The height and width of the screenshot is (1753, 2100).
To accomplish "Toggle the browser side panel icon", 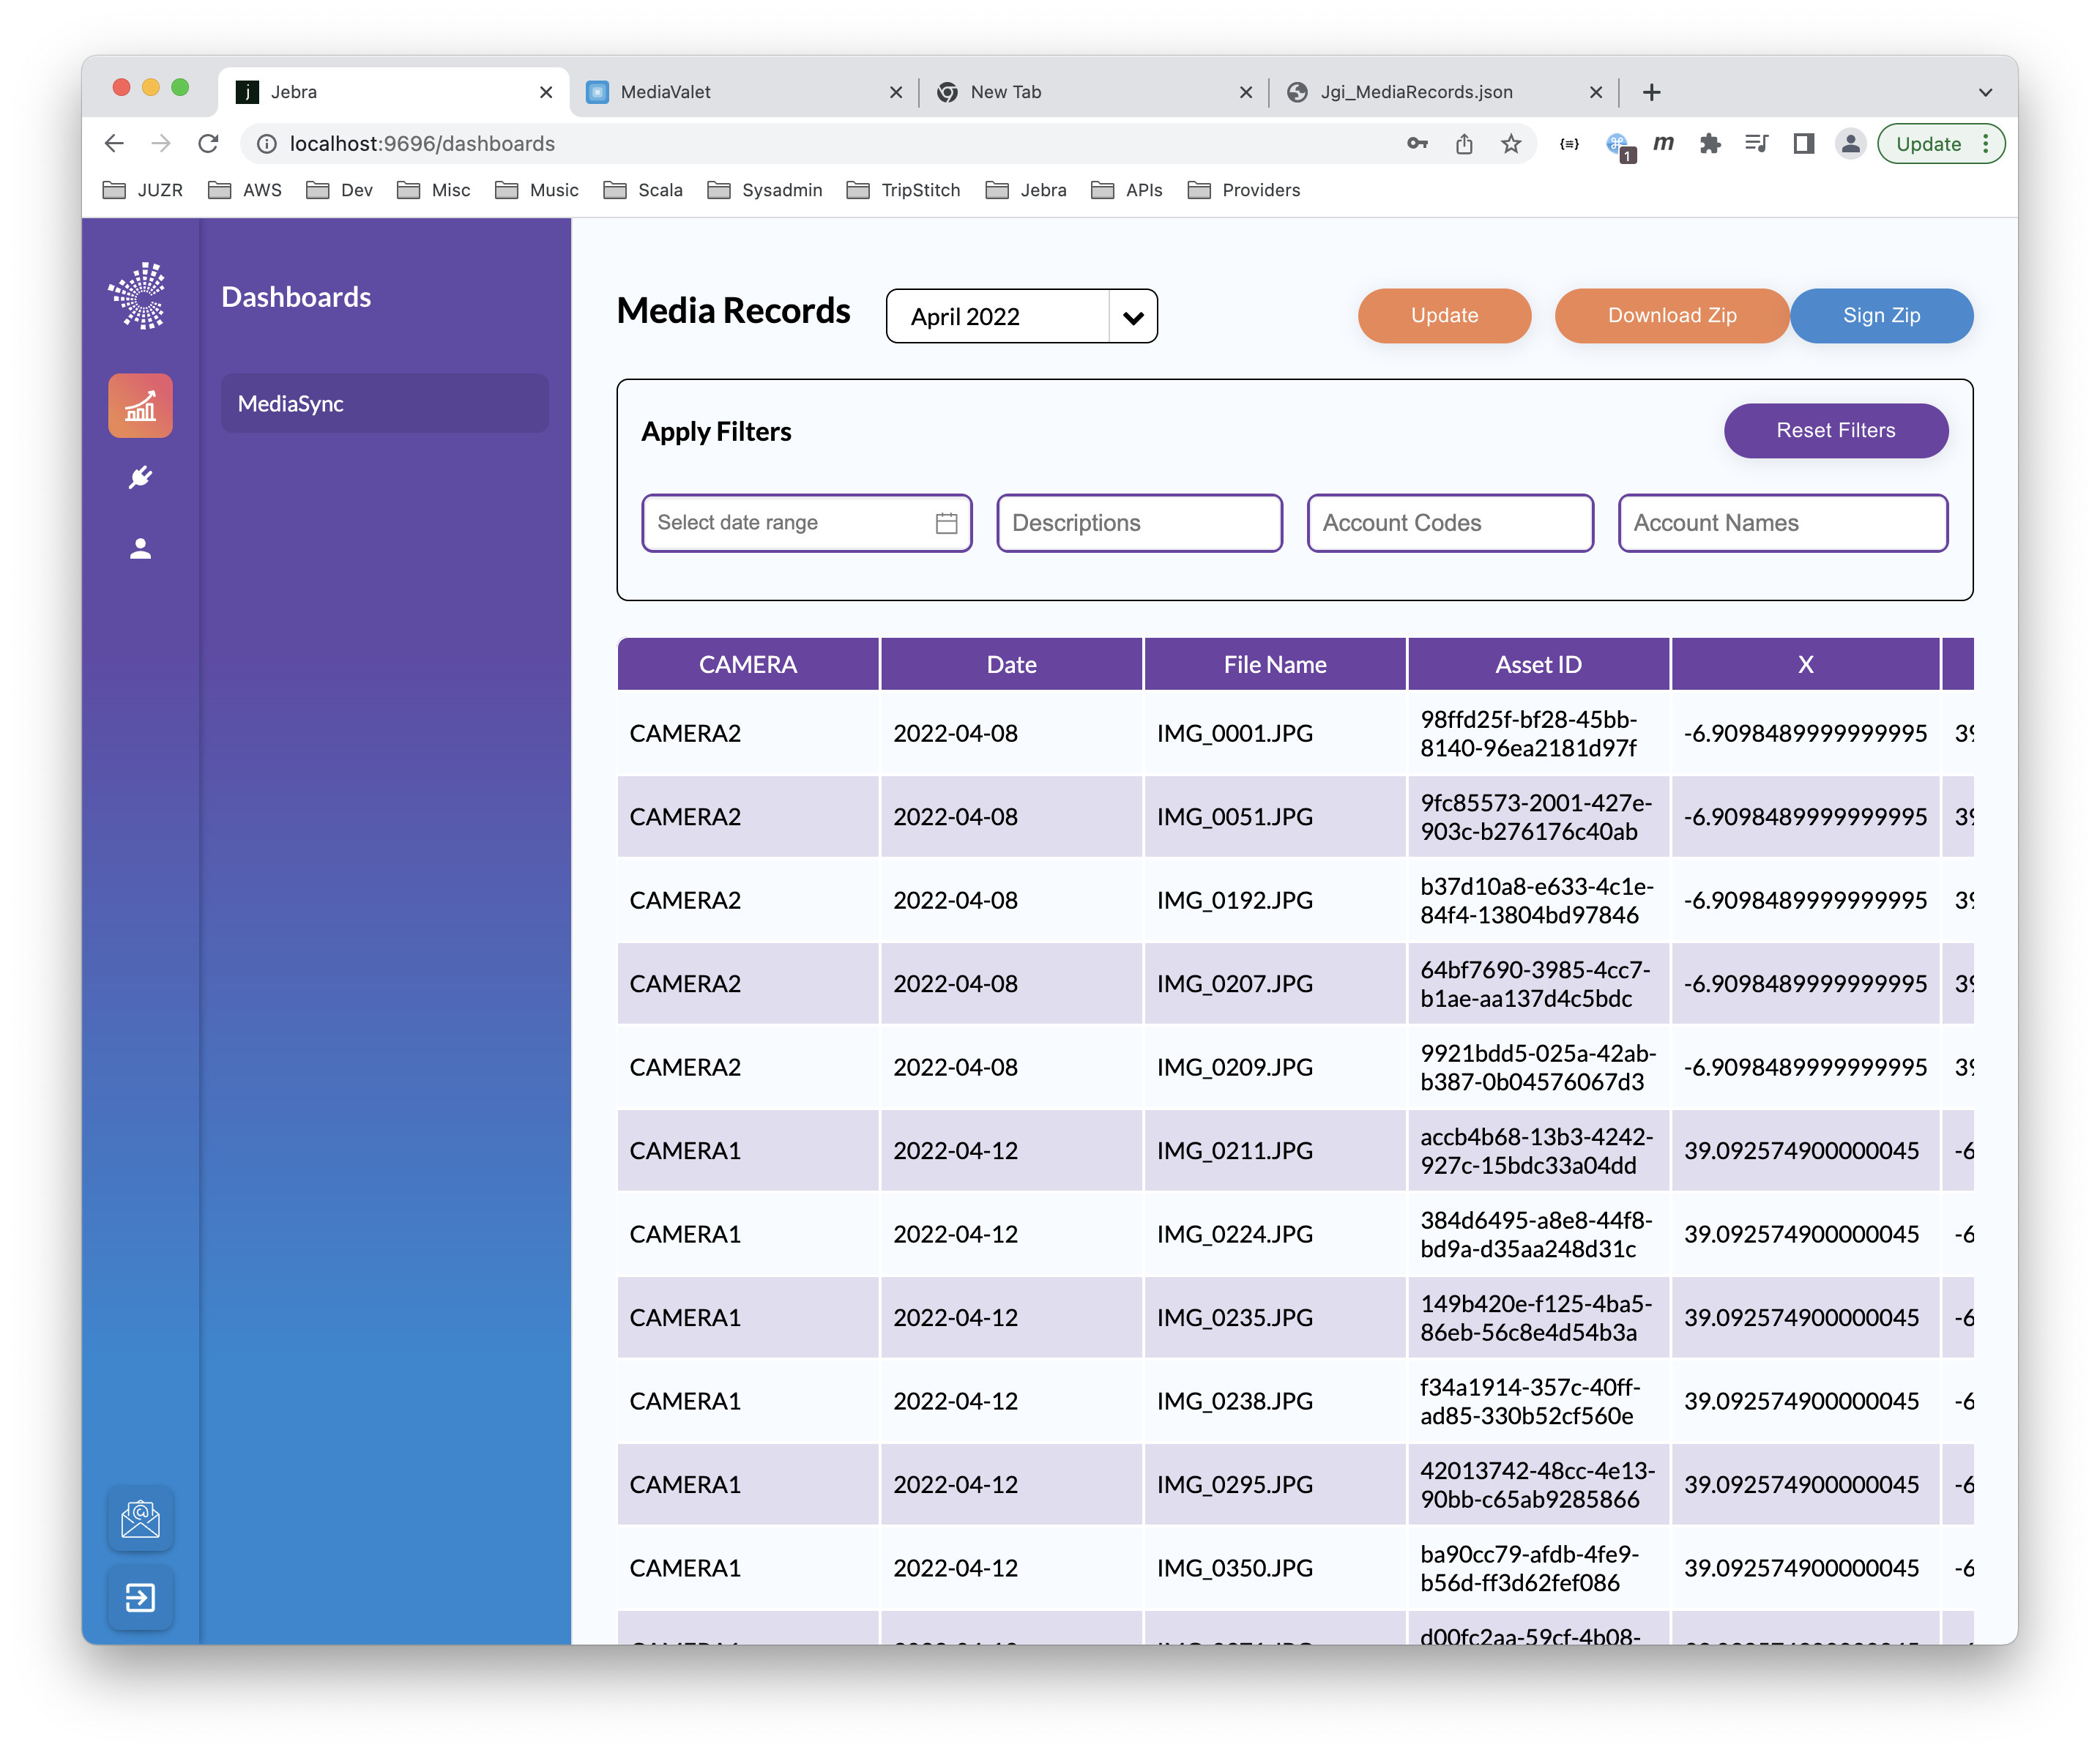I will [1803, 144].
